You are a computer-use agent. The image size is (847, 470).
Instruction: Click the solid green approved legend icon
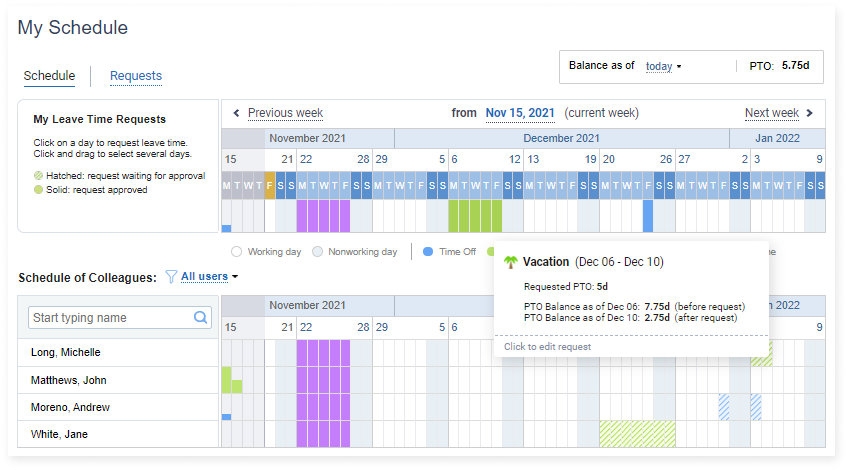tap(38, 190)
